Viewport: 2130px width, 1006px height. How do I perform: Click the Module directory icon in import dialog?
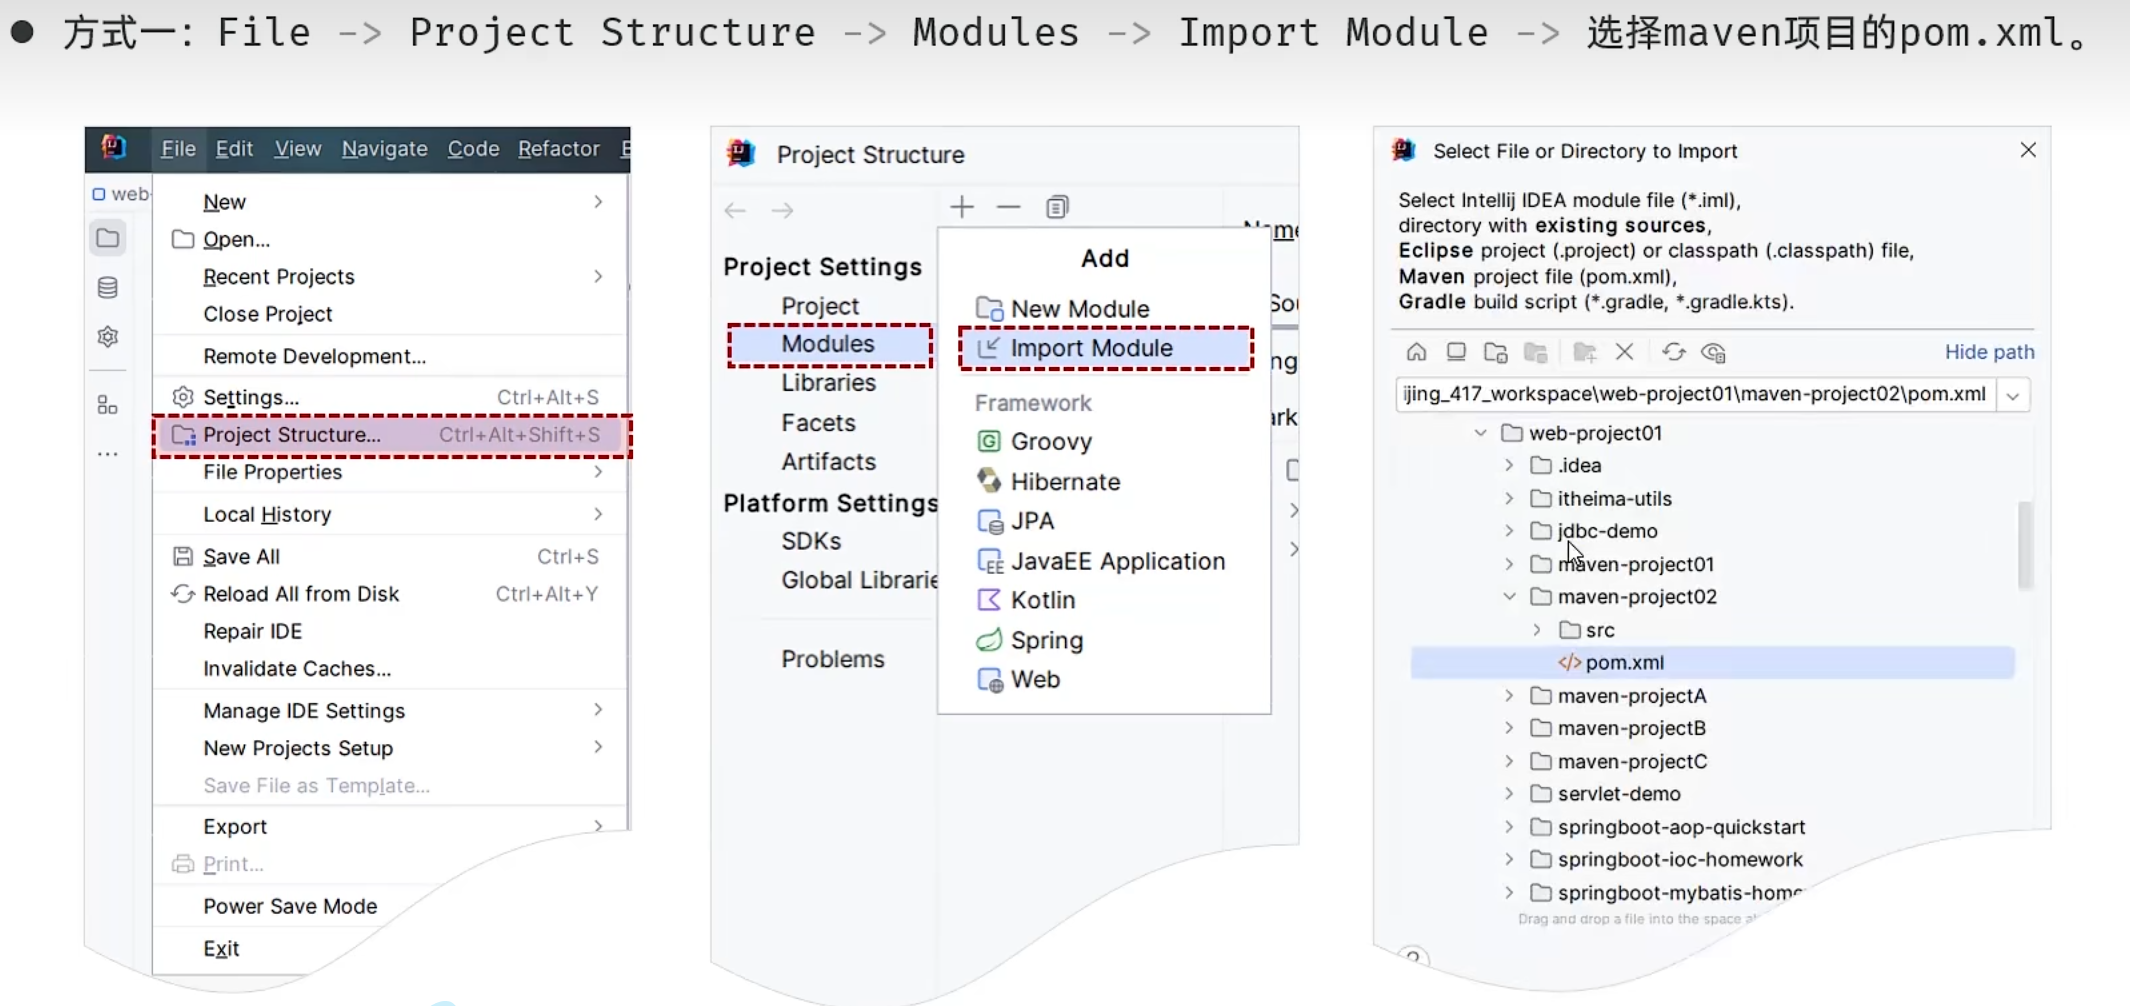[1536, 352]
